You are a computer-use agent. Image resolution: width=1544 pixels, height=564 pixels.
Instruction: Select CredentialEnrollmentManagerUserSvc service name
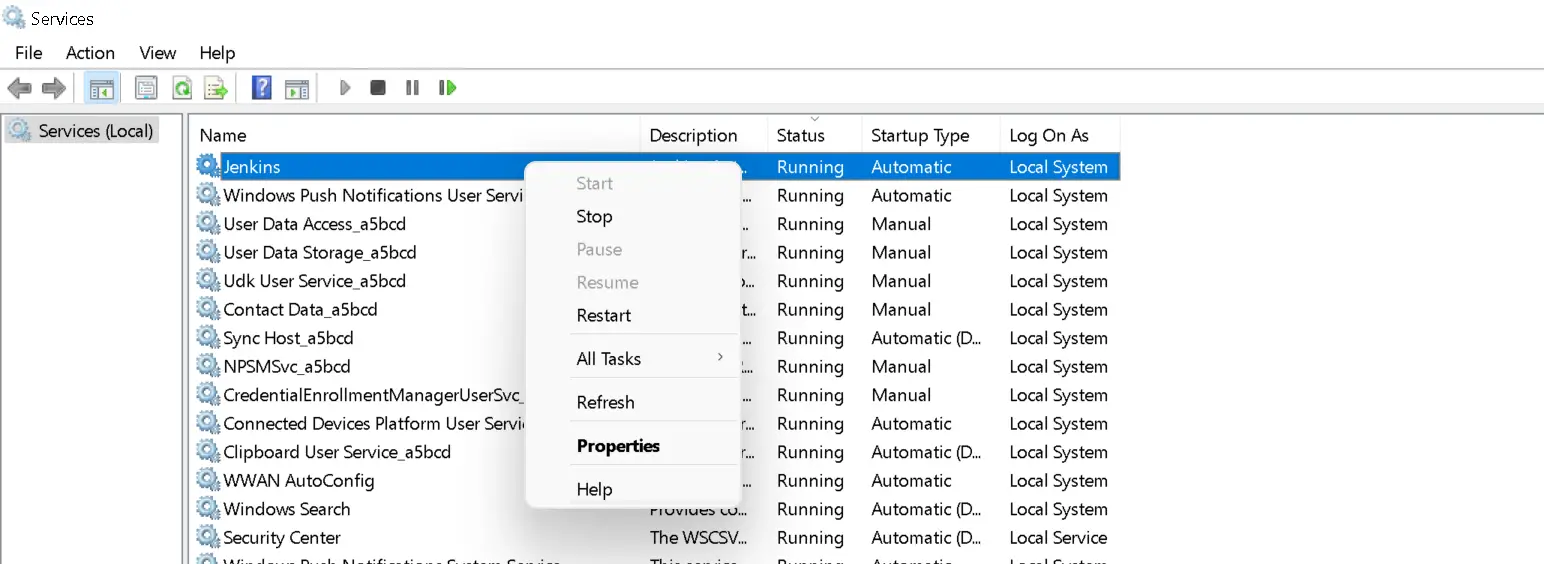pos(374,394)
